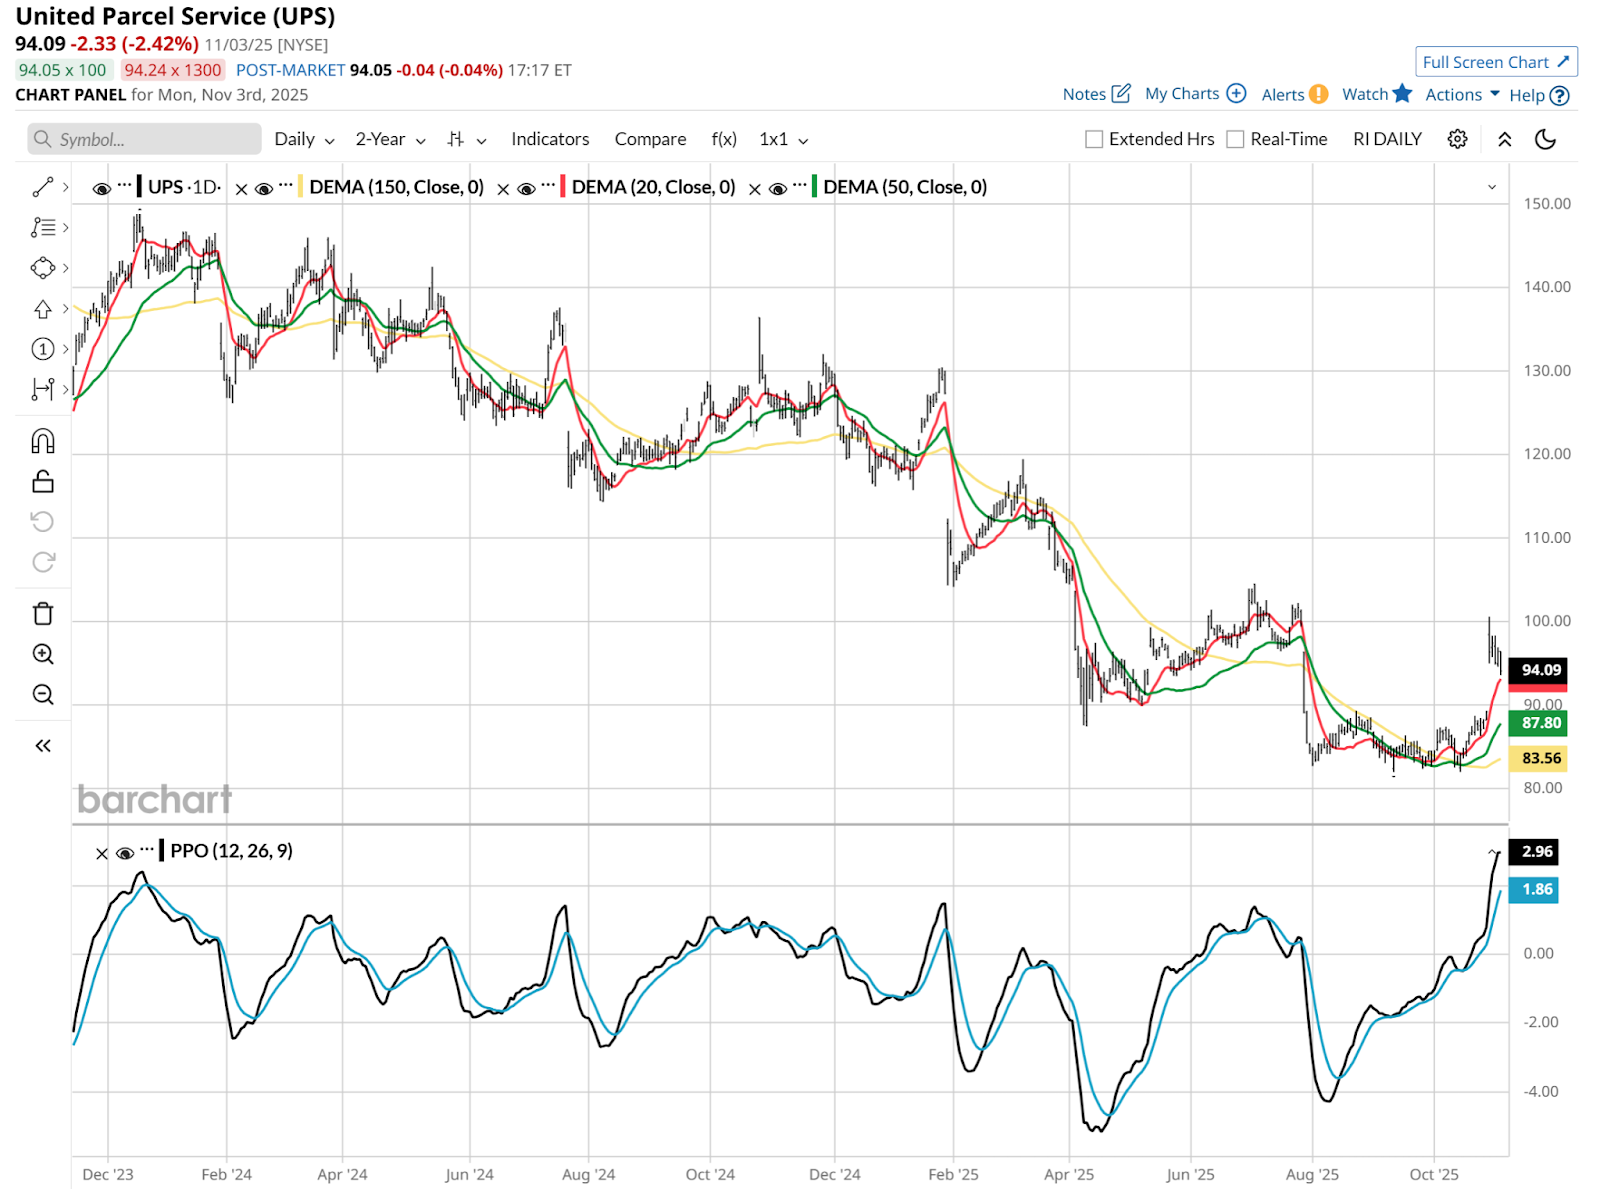Click the green DEMA 50 color swatch
Screen dimensions: 1600x1189
tap(814, 187)
